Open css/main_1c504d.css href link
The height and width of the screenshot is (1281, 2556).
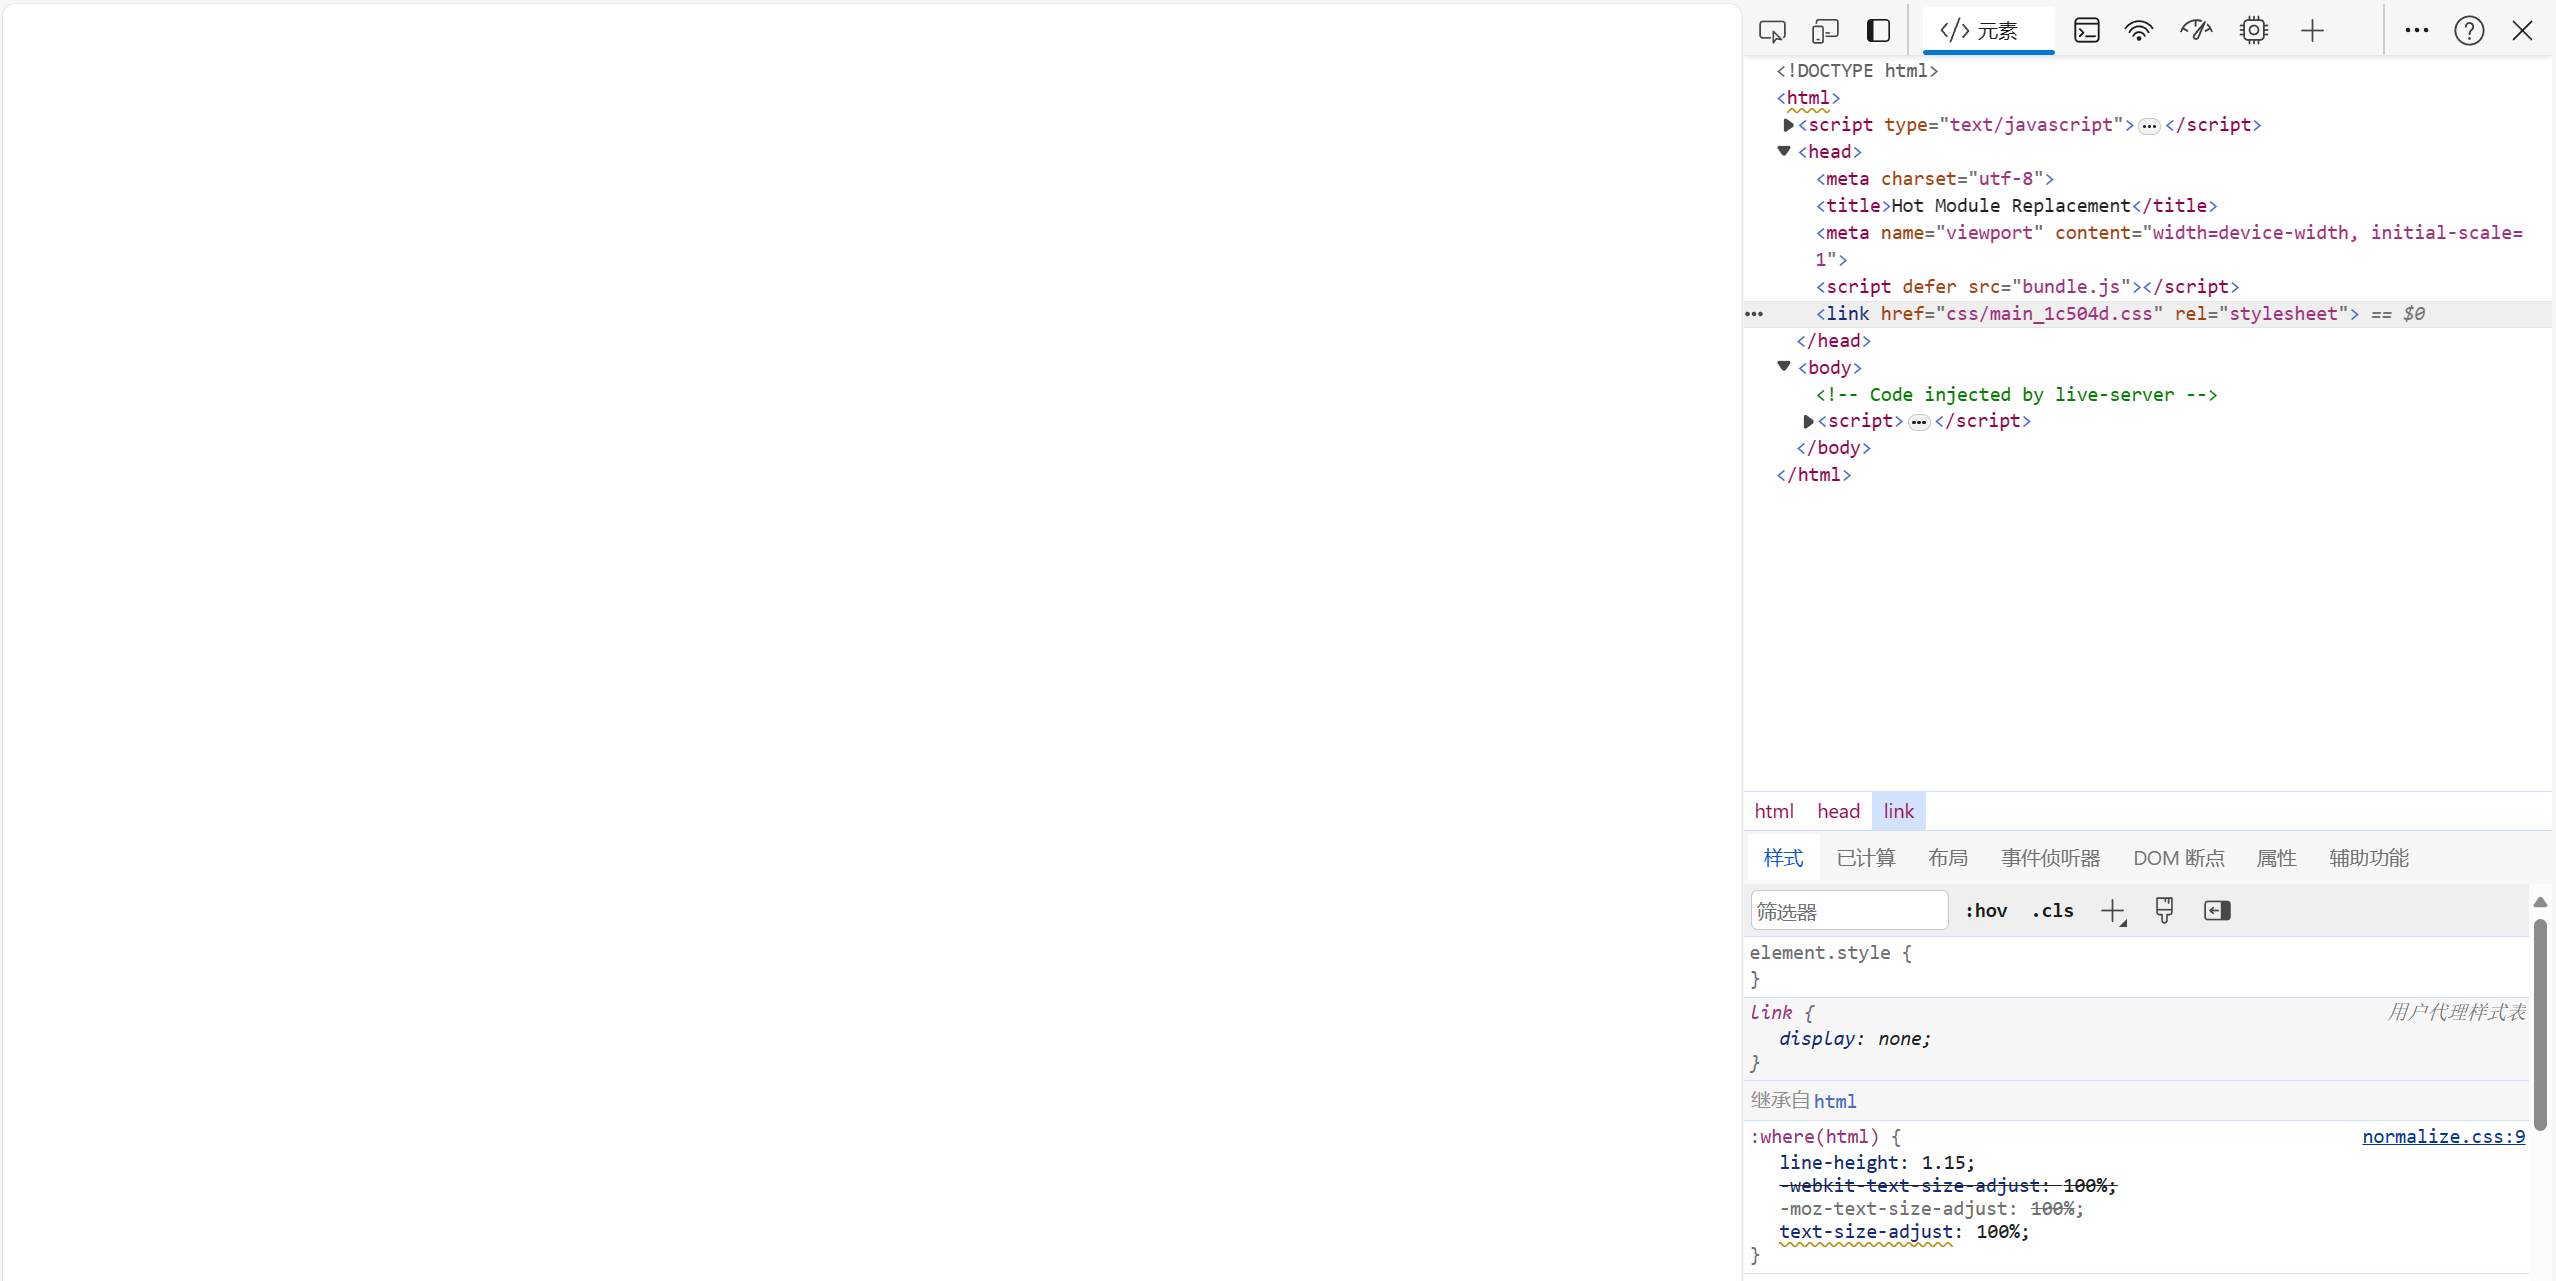2049,314
